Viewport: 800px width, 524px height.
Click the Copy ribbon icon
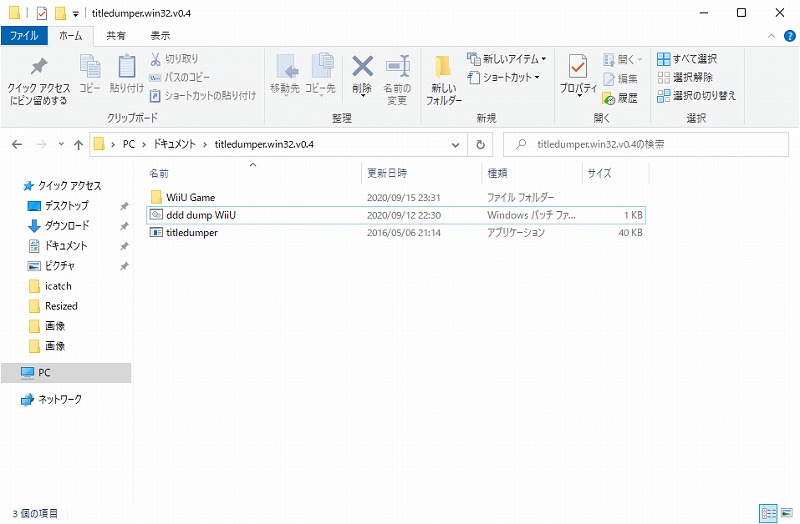click(x=90, y=74)
